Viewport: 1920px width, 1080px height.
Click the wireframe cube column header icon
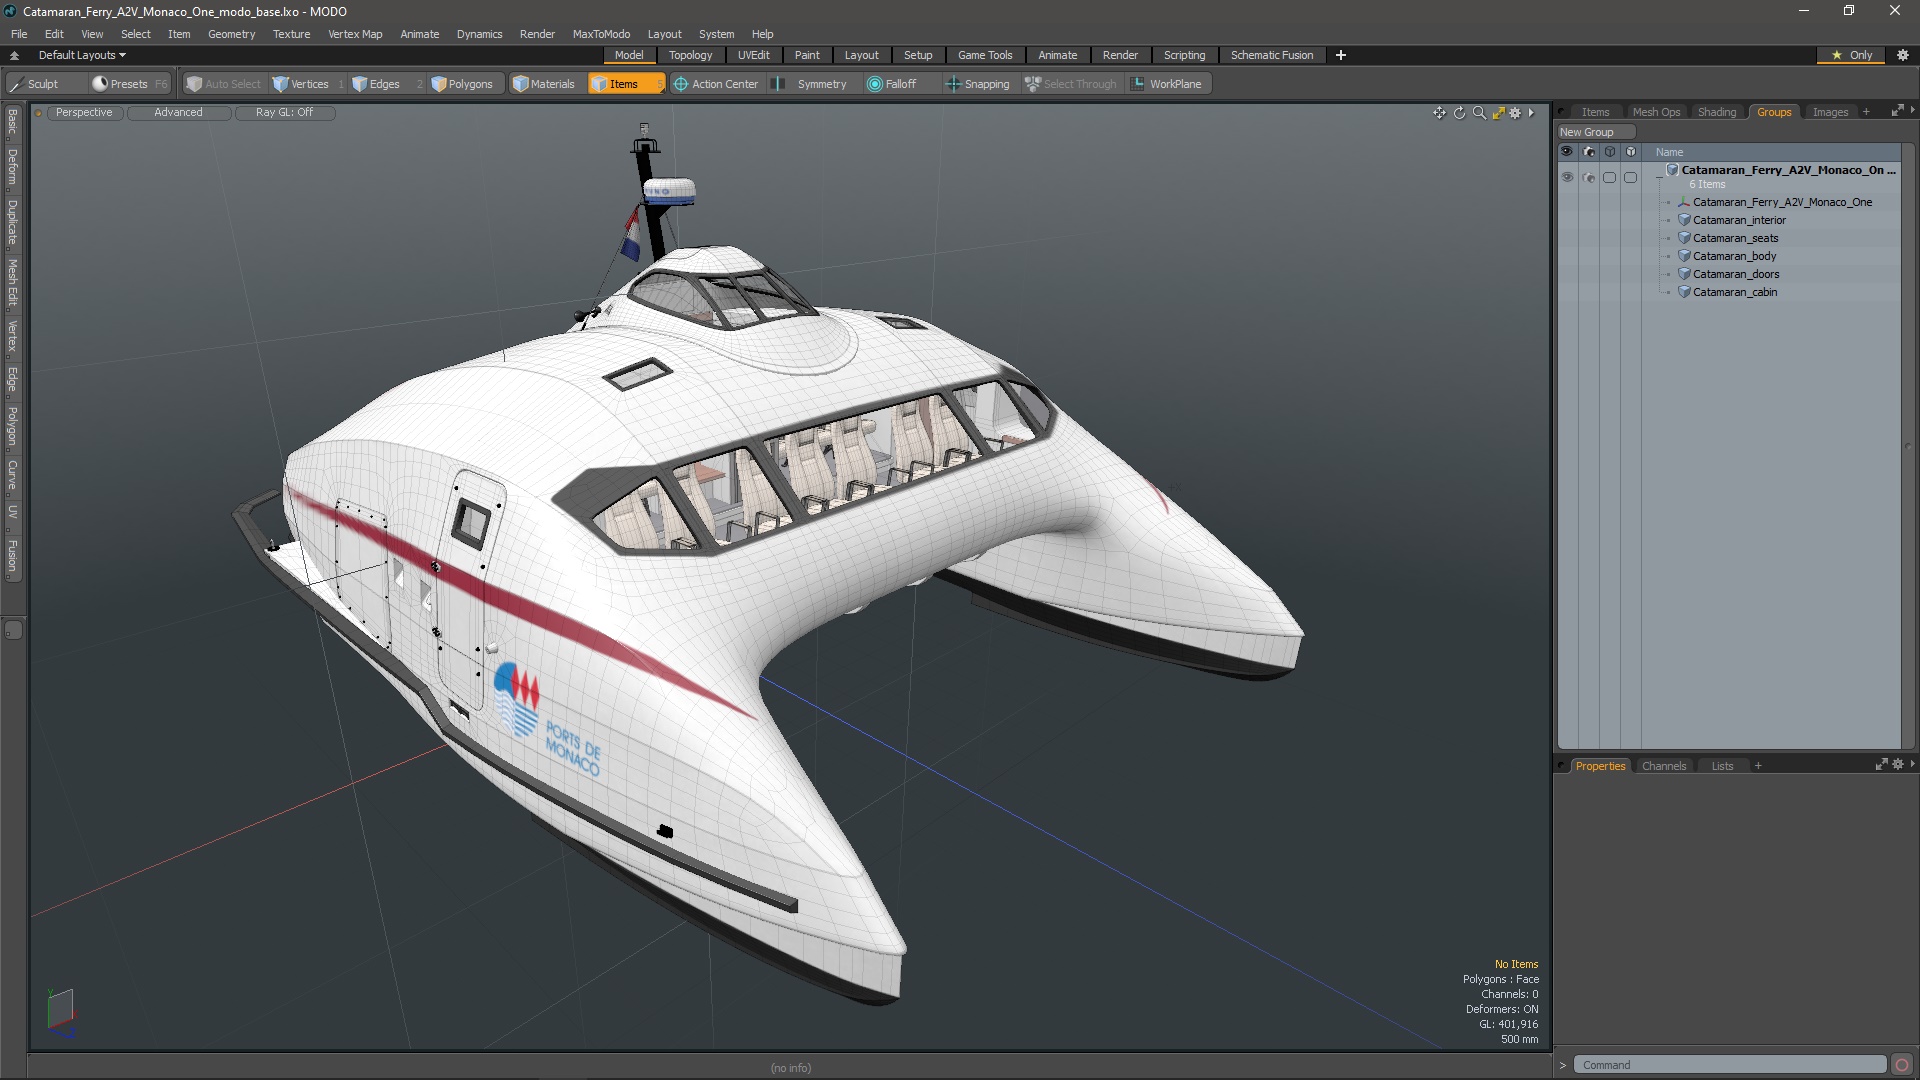(x=1610, y=152)
